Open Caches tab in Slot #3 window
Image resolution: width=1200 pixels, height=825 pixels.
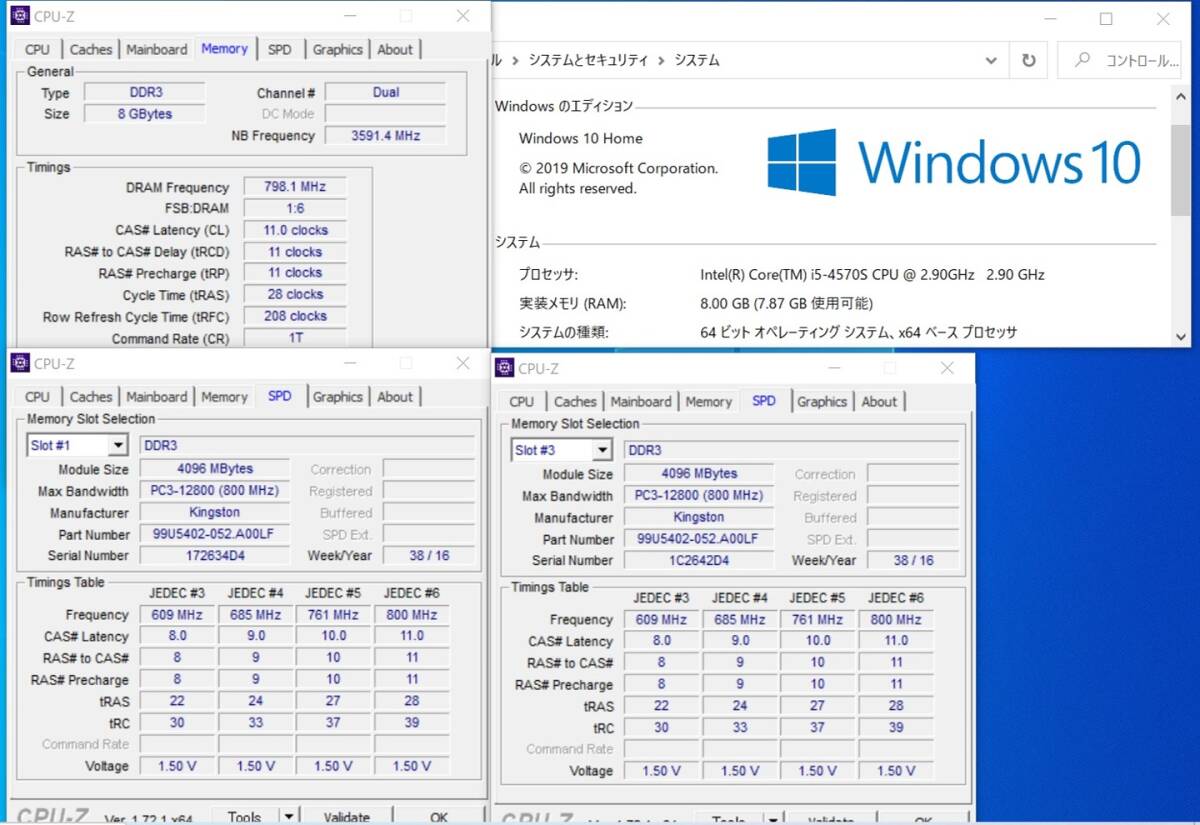[x=575, y=402]
